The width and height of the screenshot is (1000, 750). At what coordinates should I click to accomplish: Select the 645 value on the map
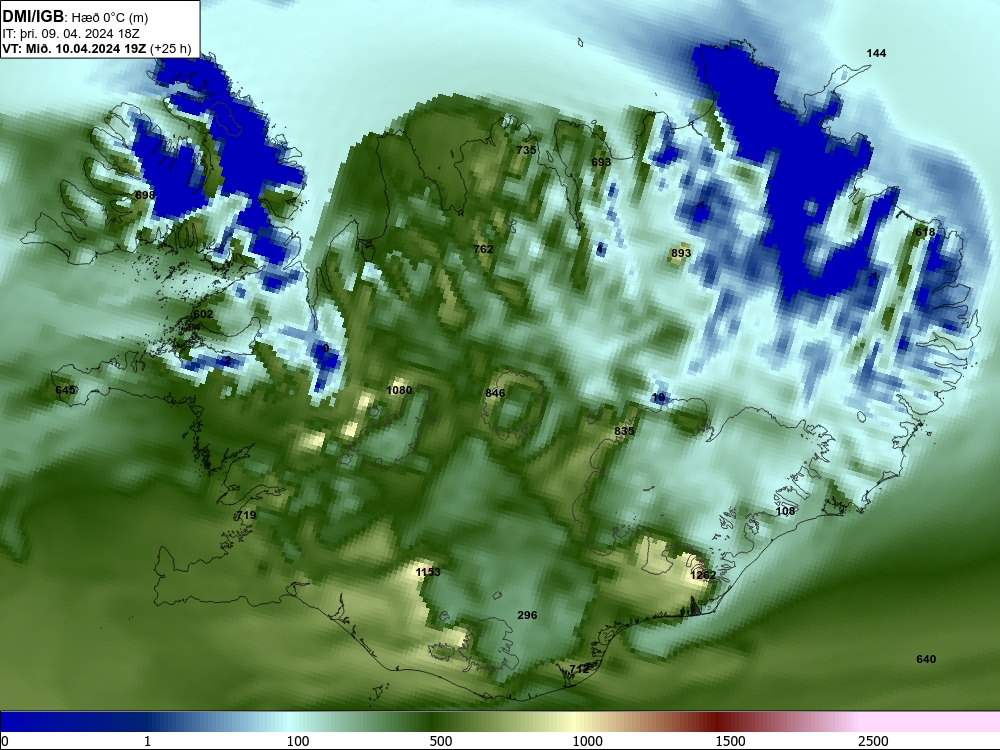[x=65, y=390]
